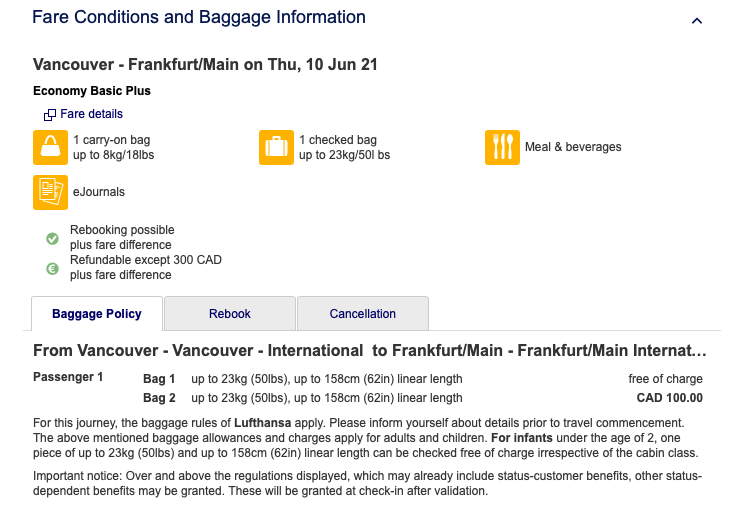This screenshot has height=505, width=739.
Task: Click the green euro refundable icon
Action: [x=53, y=268]
